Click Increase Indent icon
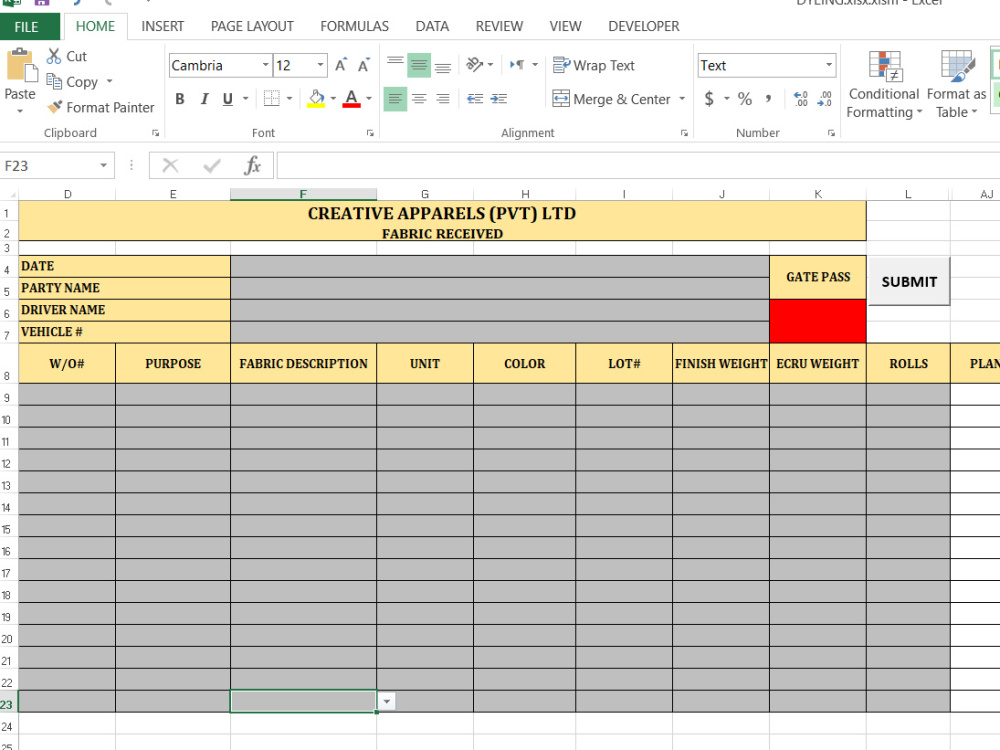 click(x=499, y=99)
